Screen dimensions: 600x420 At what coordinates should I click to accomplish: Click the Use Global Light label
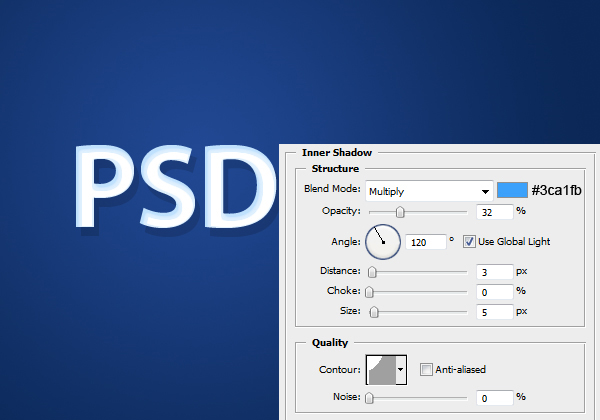coord(514,242)
